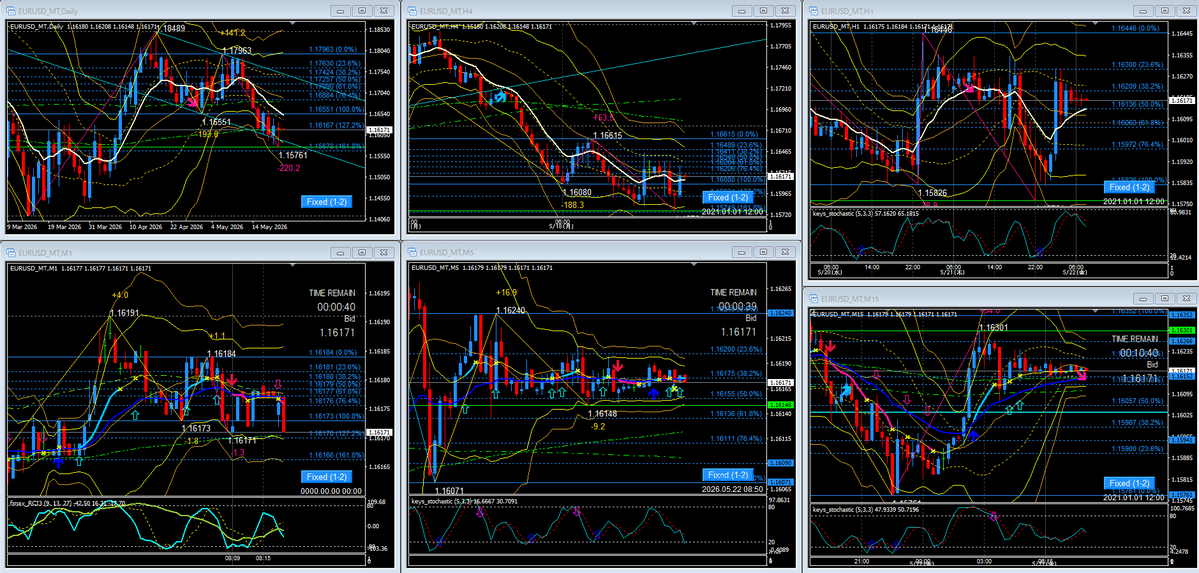
Task: Click the 1.16301 high label on M15 chart
Action: click(x=993, y=327)
